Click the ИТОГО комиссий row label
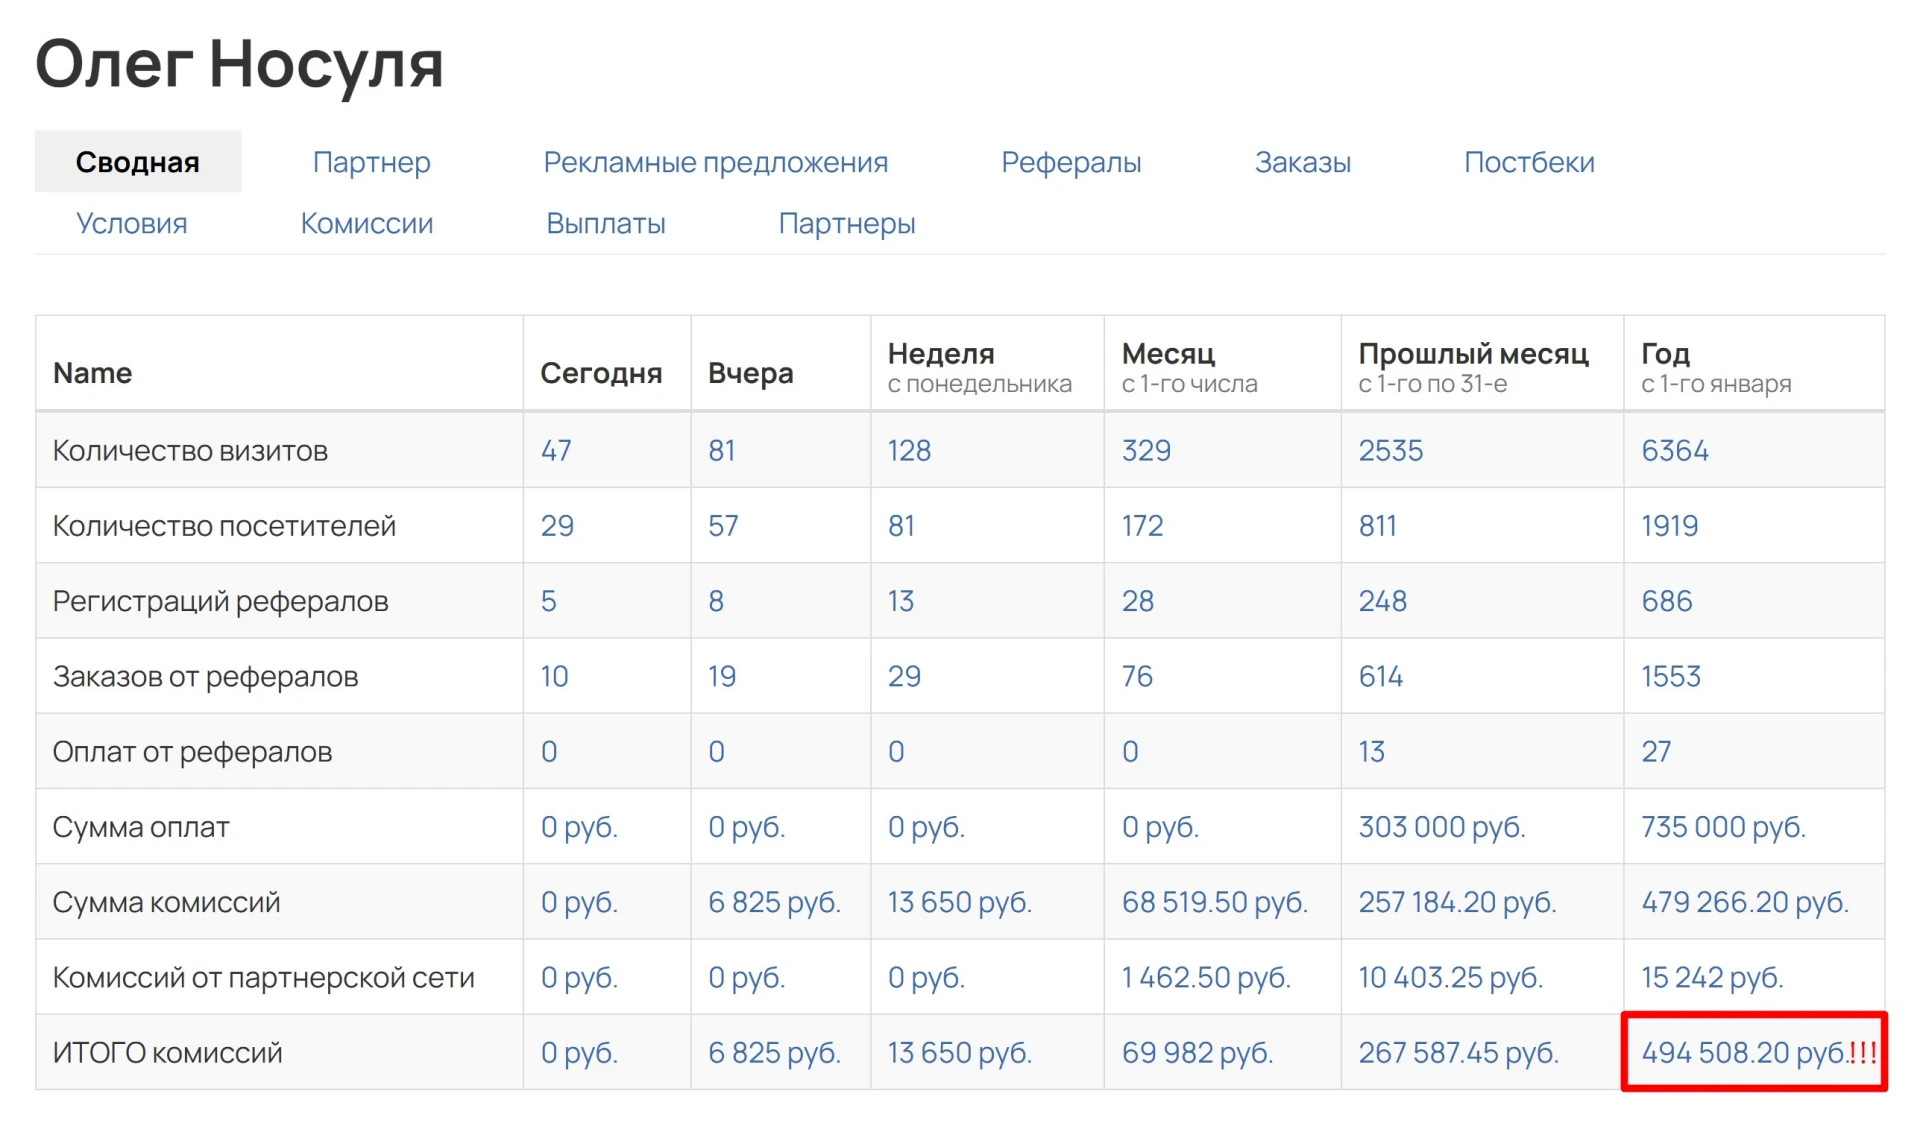 [168, 1053]
